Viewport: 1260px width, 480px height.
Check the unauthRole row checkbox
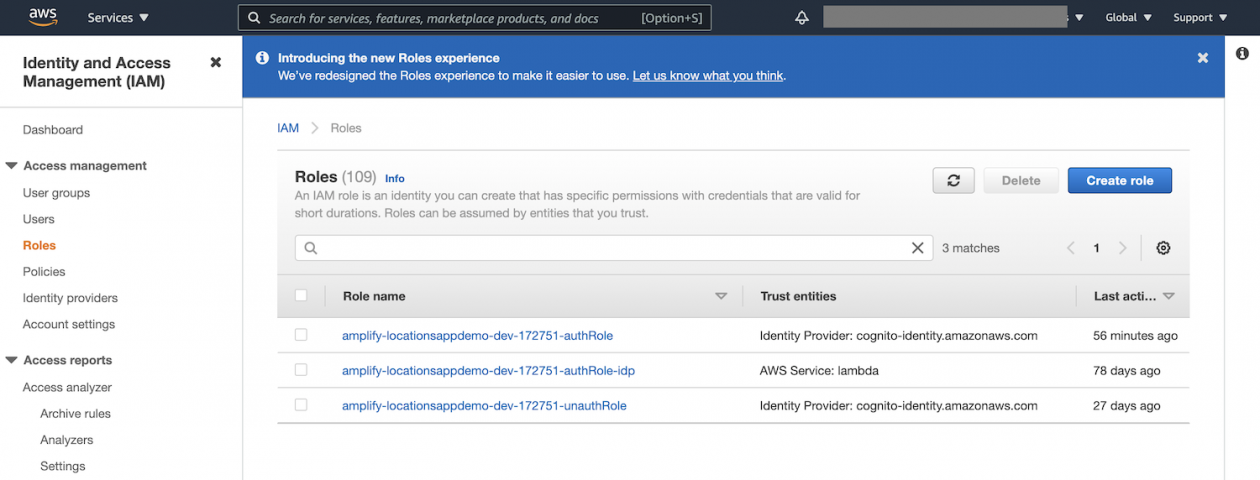(x=301, y=405)
